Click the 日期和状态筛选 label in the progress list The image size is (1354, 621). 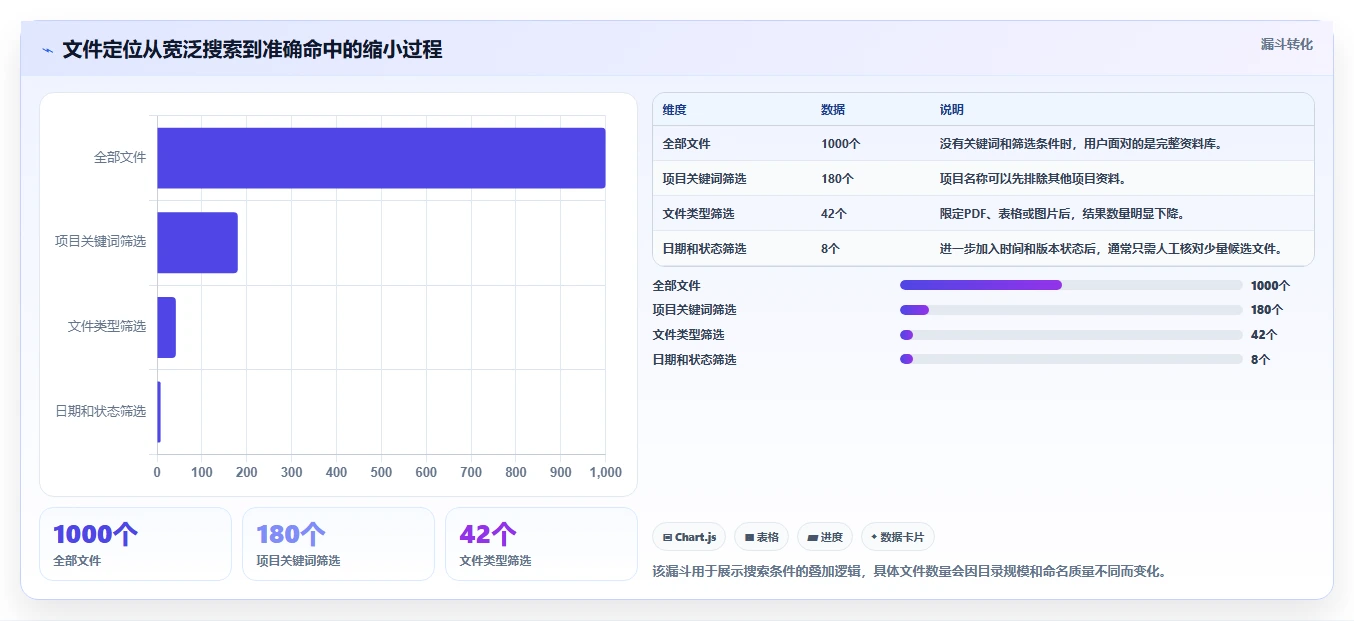pos(695,360)
